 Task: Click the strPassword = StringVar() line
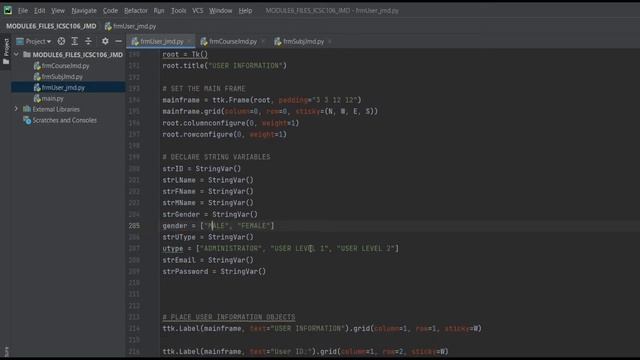[214, 271]
